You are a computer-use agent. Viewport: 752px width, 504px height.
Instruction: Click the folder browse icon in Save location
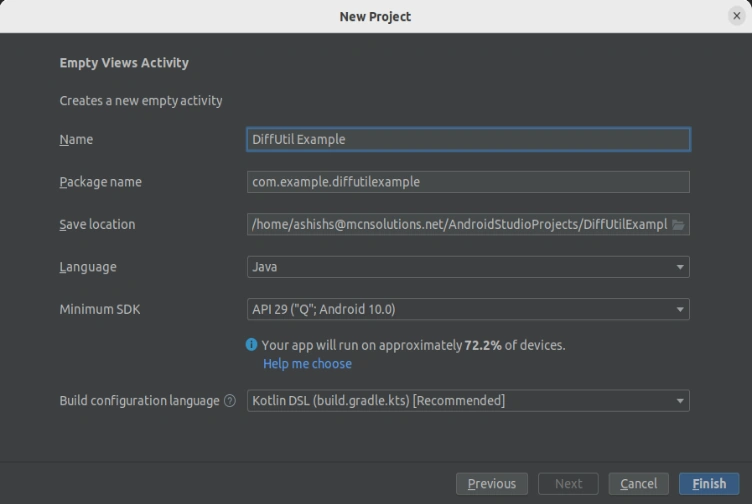pos(678,224)
